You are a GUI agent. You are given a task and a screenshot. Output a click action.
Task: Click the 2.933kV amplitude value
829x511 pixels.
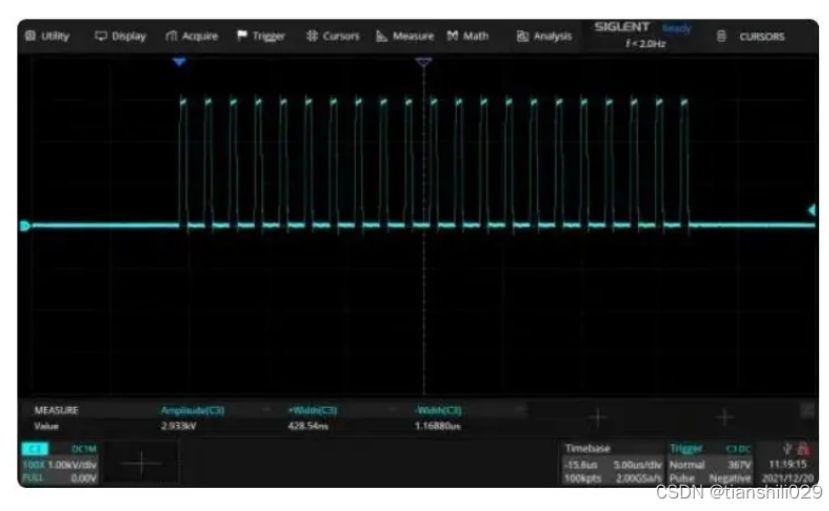click(x=178, y=426)
